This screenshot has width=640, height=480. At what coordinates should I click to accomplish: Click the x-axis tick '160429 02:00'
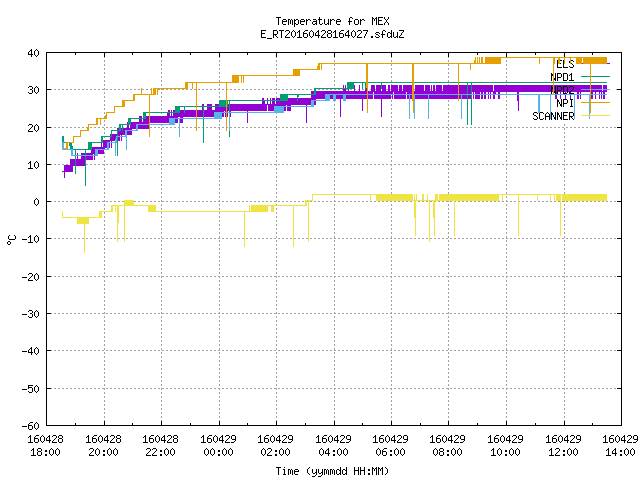pyautogui.click(x=276, y=446)
